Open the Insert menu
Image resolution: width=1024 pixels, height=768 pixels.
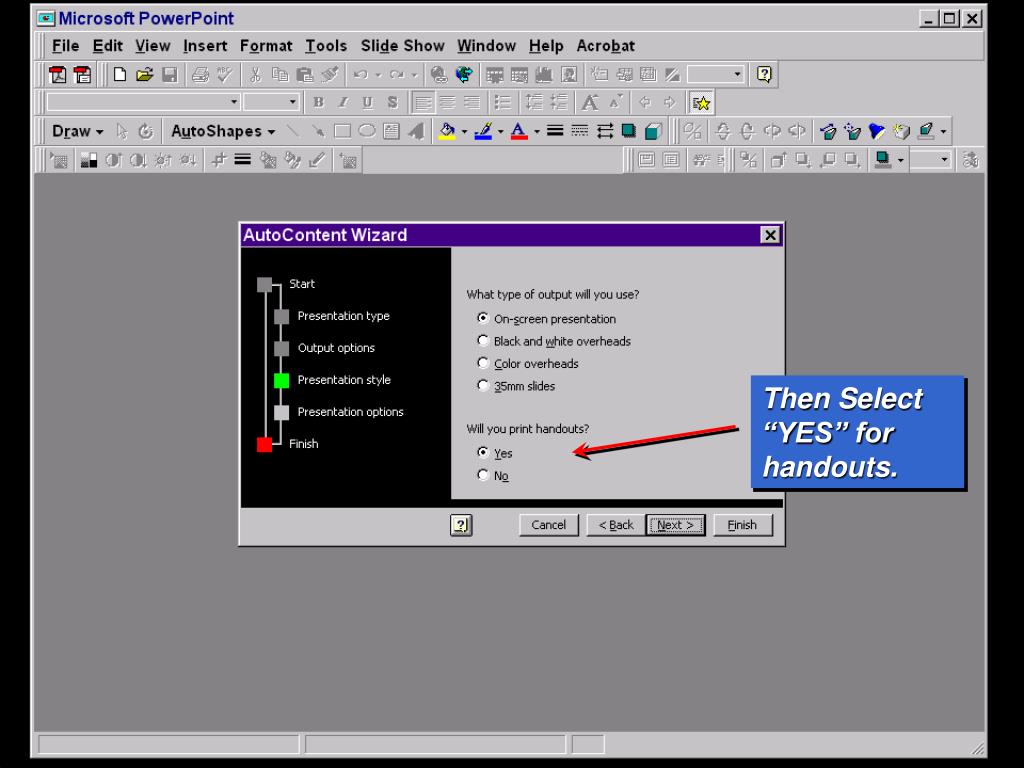tap(205, 46)
